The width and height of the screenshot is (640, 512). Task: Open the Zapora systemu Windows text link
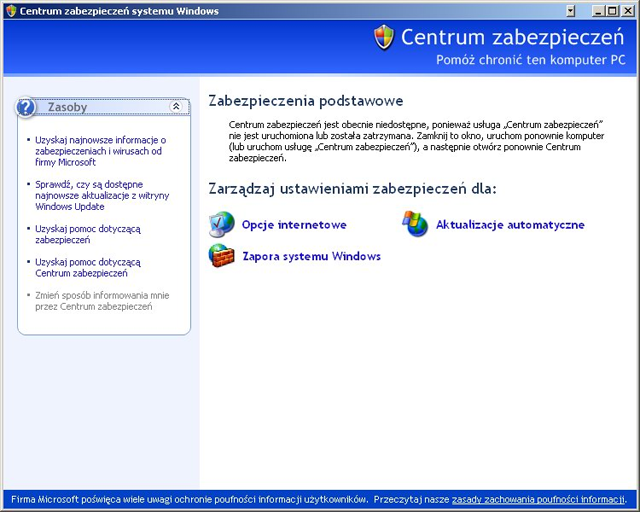[311, 256]
